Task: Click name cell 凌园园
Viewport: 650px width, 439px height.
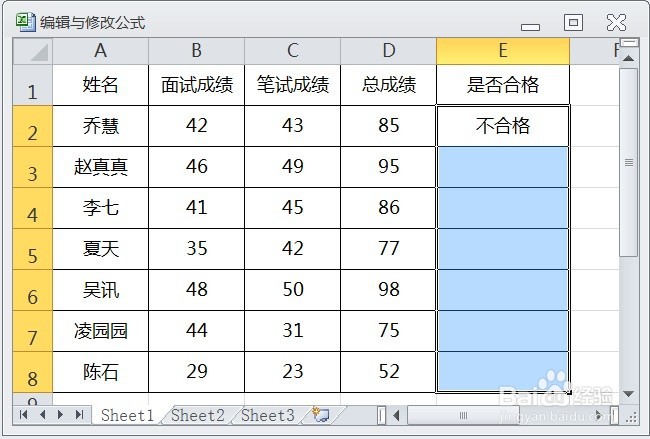Action: click(x=100, y=331)
